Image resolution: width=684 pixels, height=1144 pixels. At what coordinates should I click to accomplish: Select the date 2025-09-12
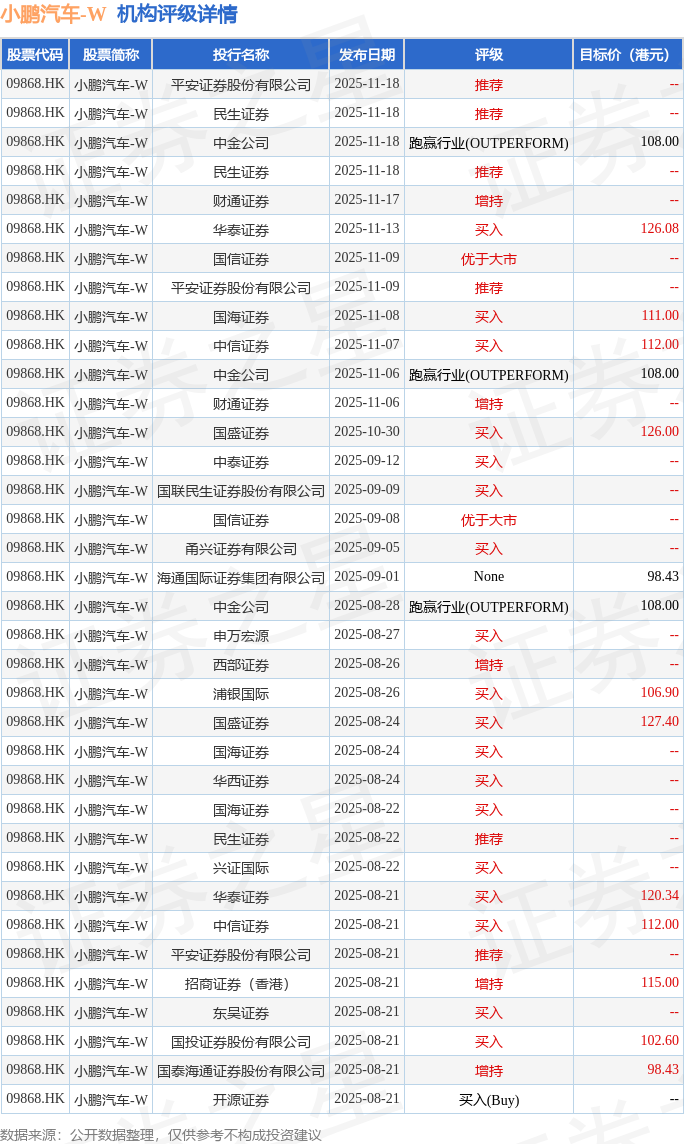pyautogui.click(x=367, y=461)
